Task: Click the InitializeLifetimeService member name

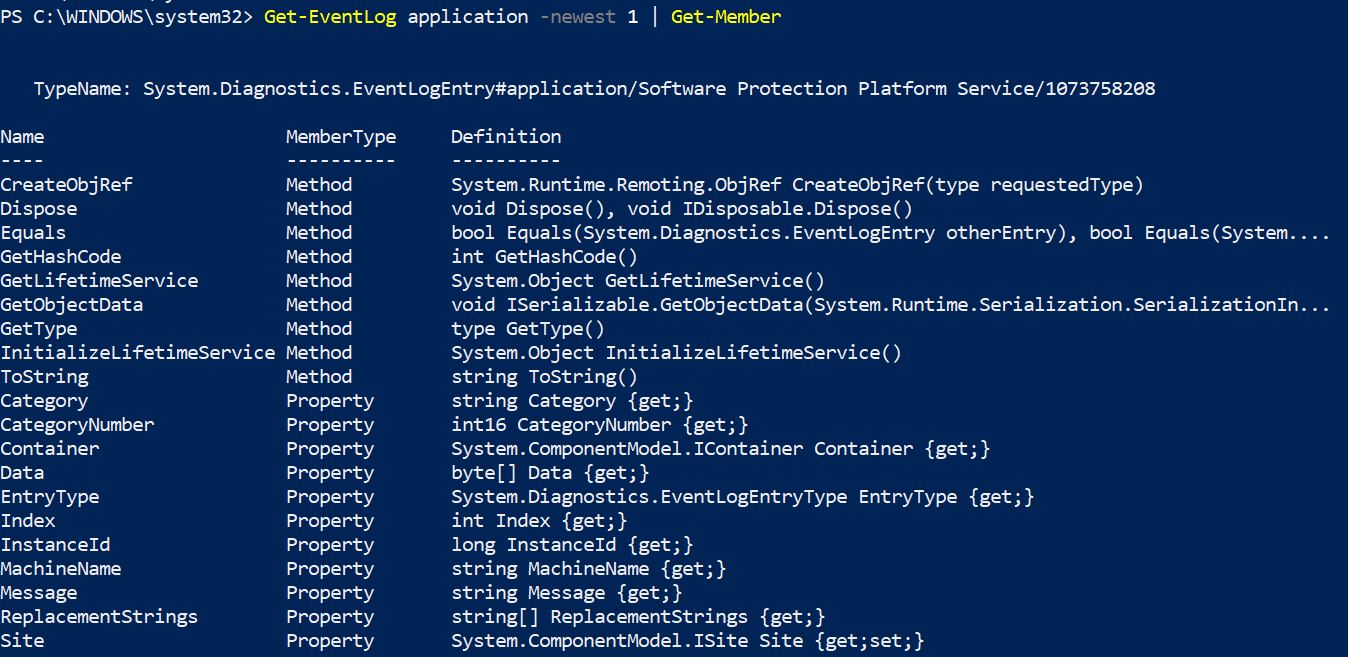Action: [x=138, y=353]
